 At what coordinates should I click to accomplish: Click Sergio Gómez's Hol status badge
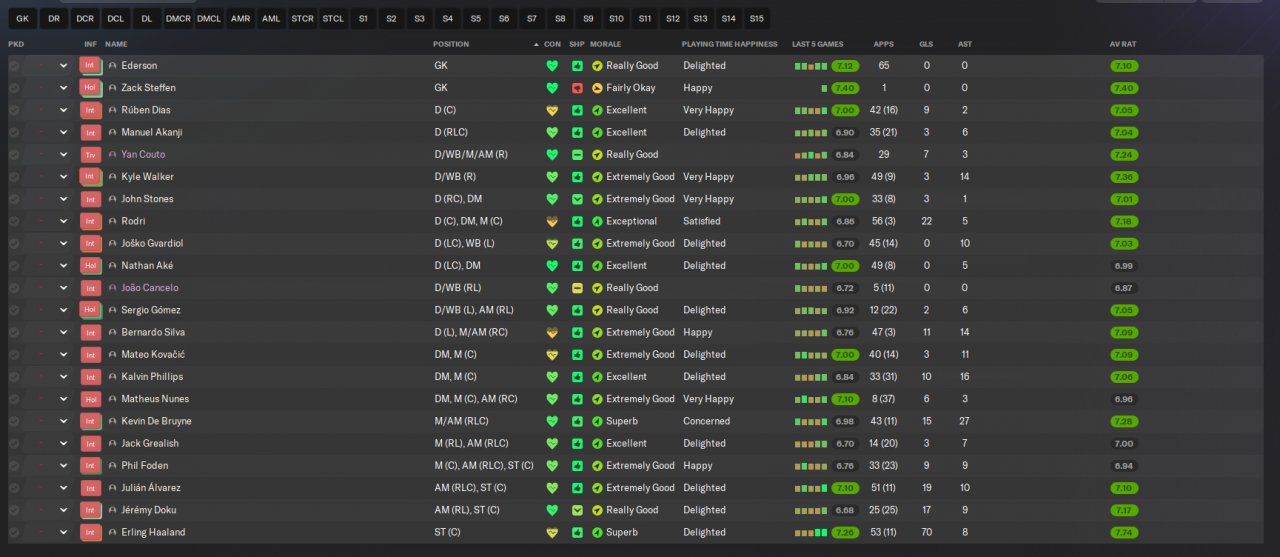91,310
